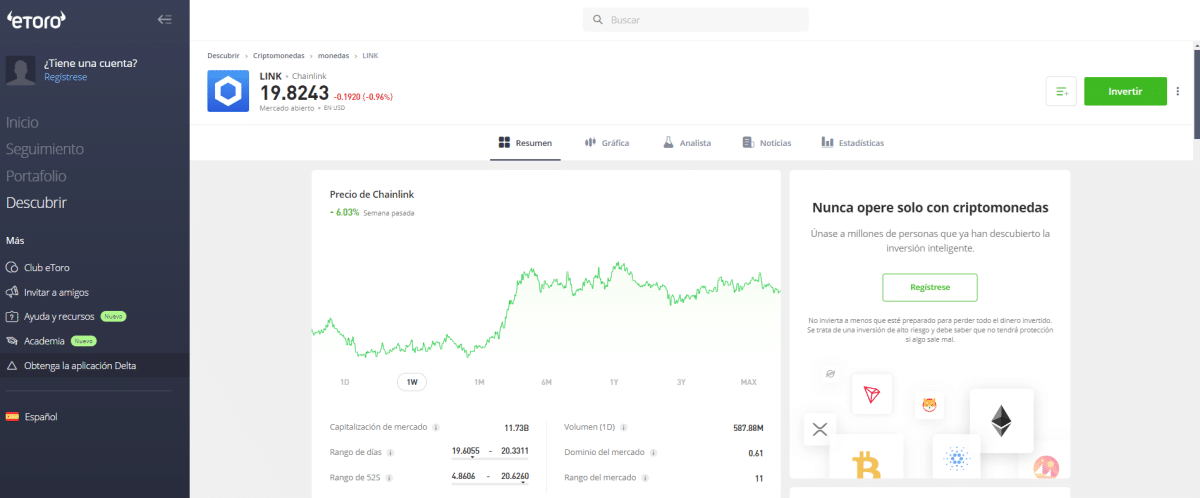Click the Delta app triangle icon
1200x498 pixels.
point(12,366)
